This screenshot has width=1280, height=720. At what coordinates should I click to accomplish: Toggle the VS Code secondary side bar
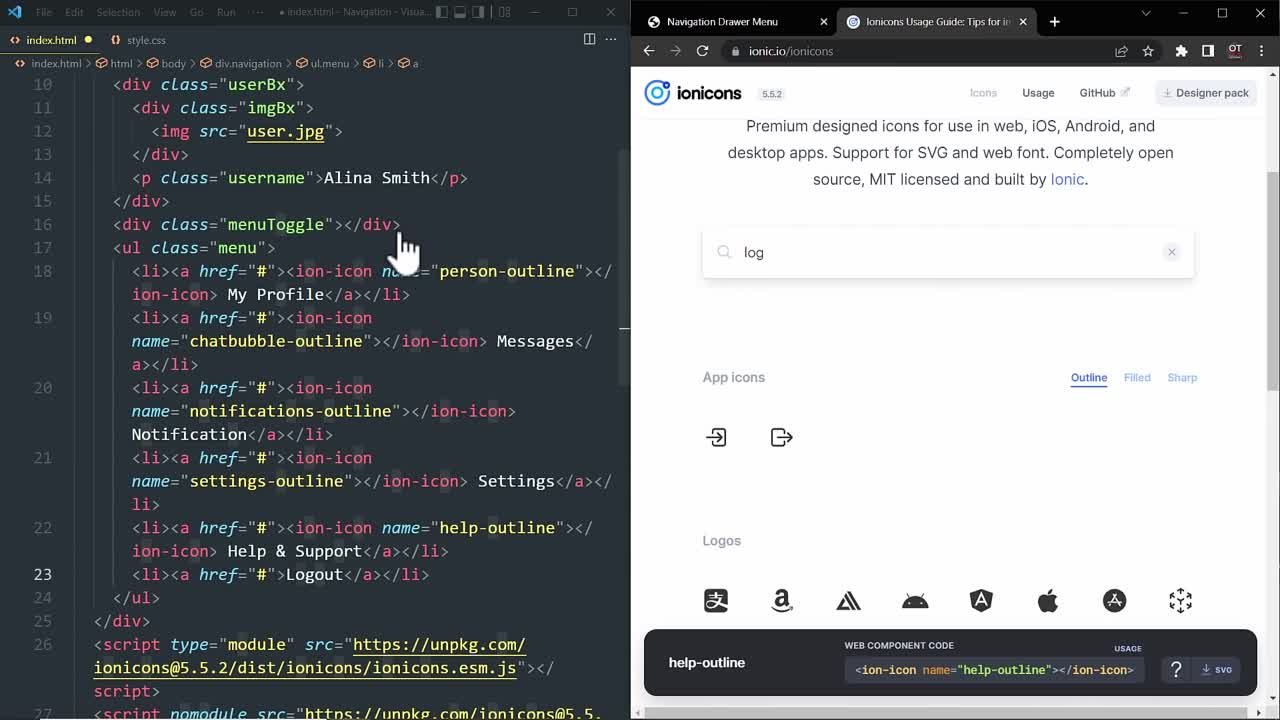coord(479,12)
